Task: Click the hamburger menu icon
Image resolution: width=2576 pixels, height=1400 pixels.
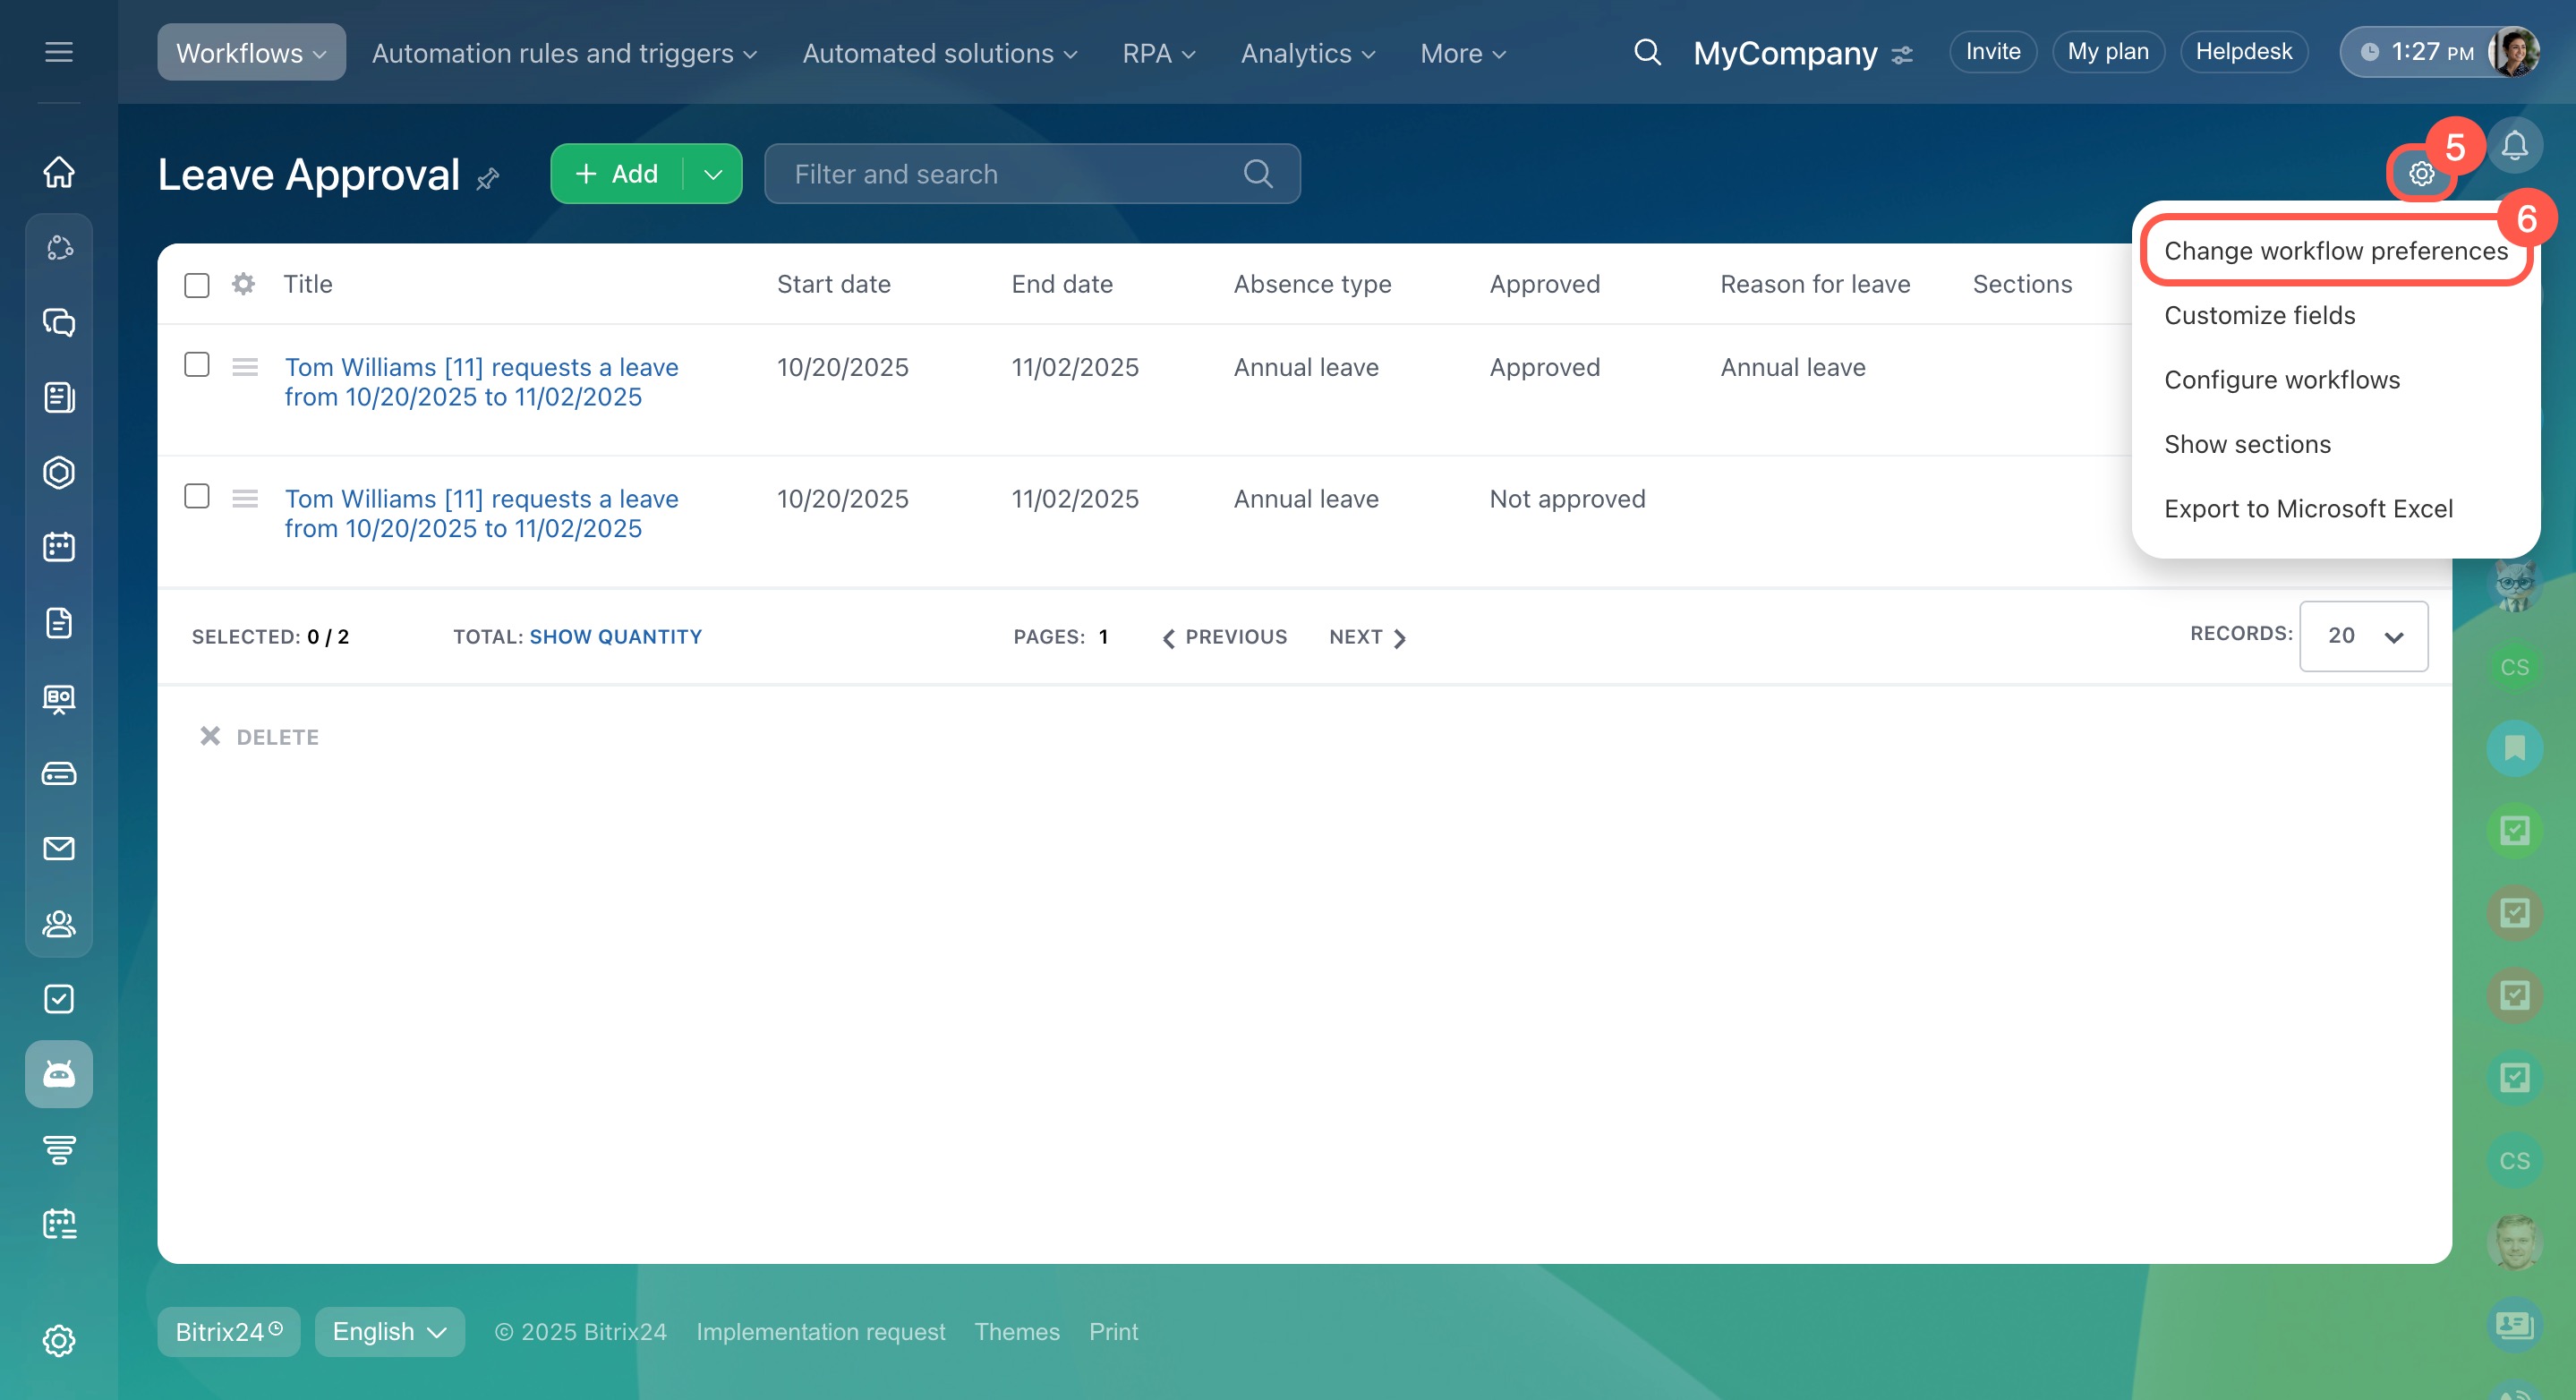Action: pos(59,52)
